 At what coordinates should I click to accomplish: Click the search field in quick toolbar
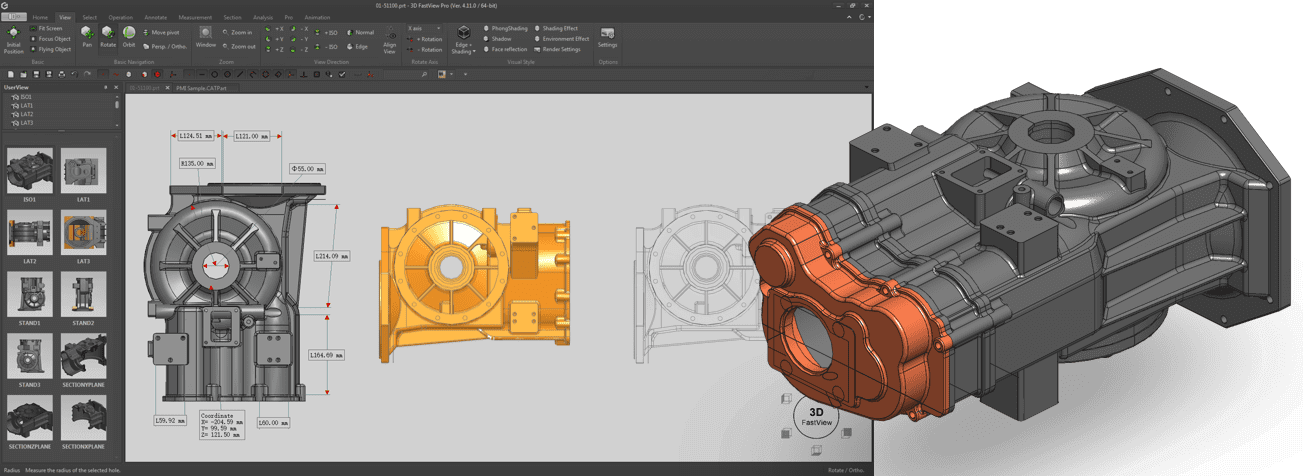tap(405, 74)
